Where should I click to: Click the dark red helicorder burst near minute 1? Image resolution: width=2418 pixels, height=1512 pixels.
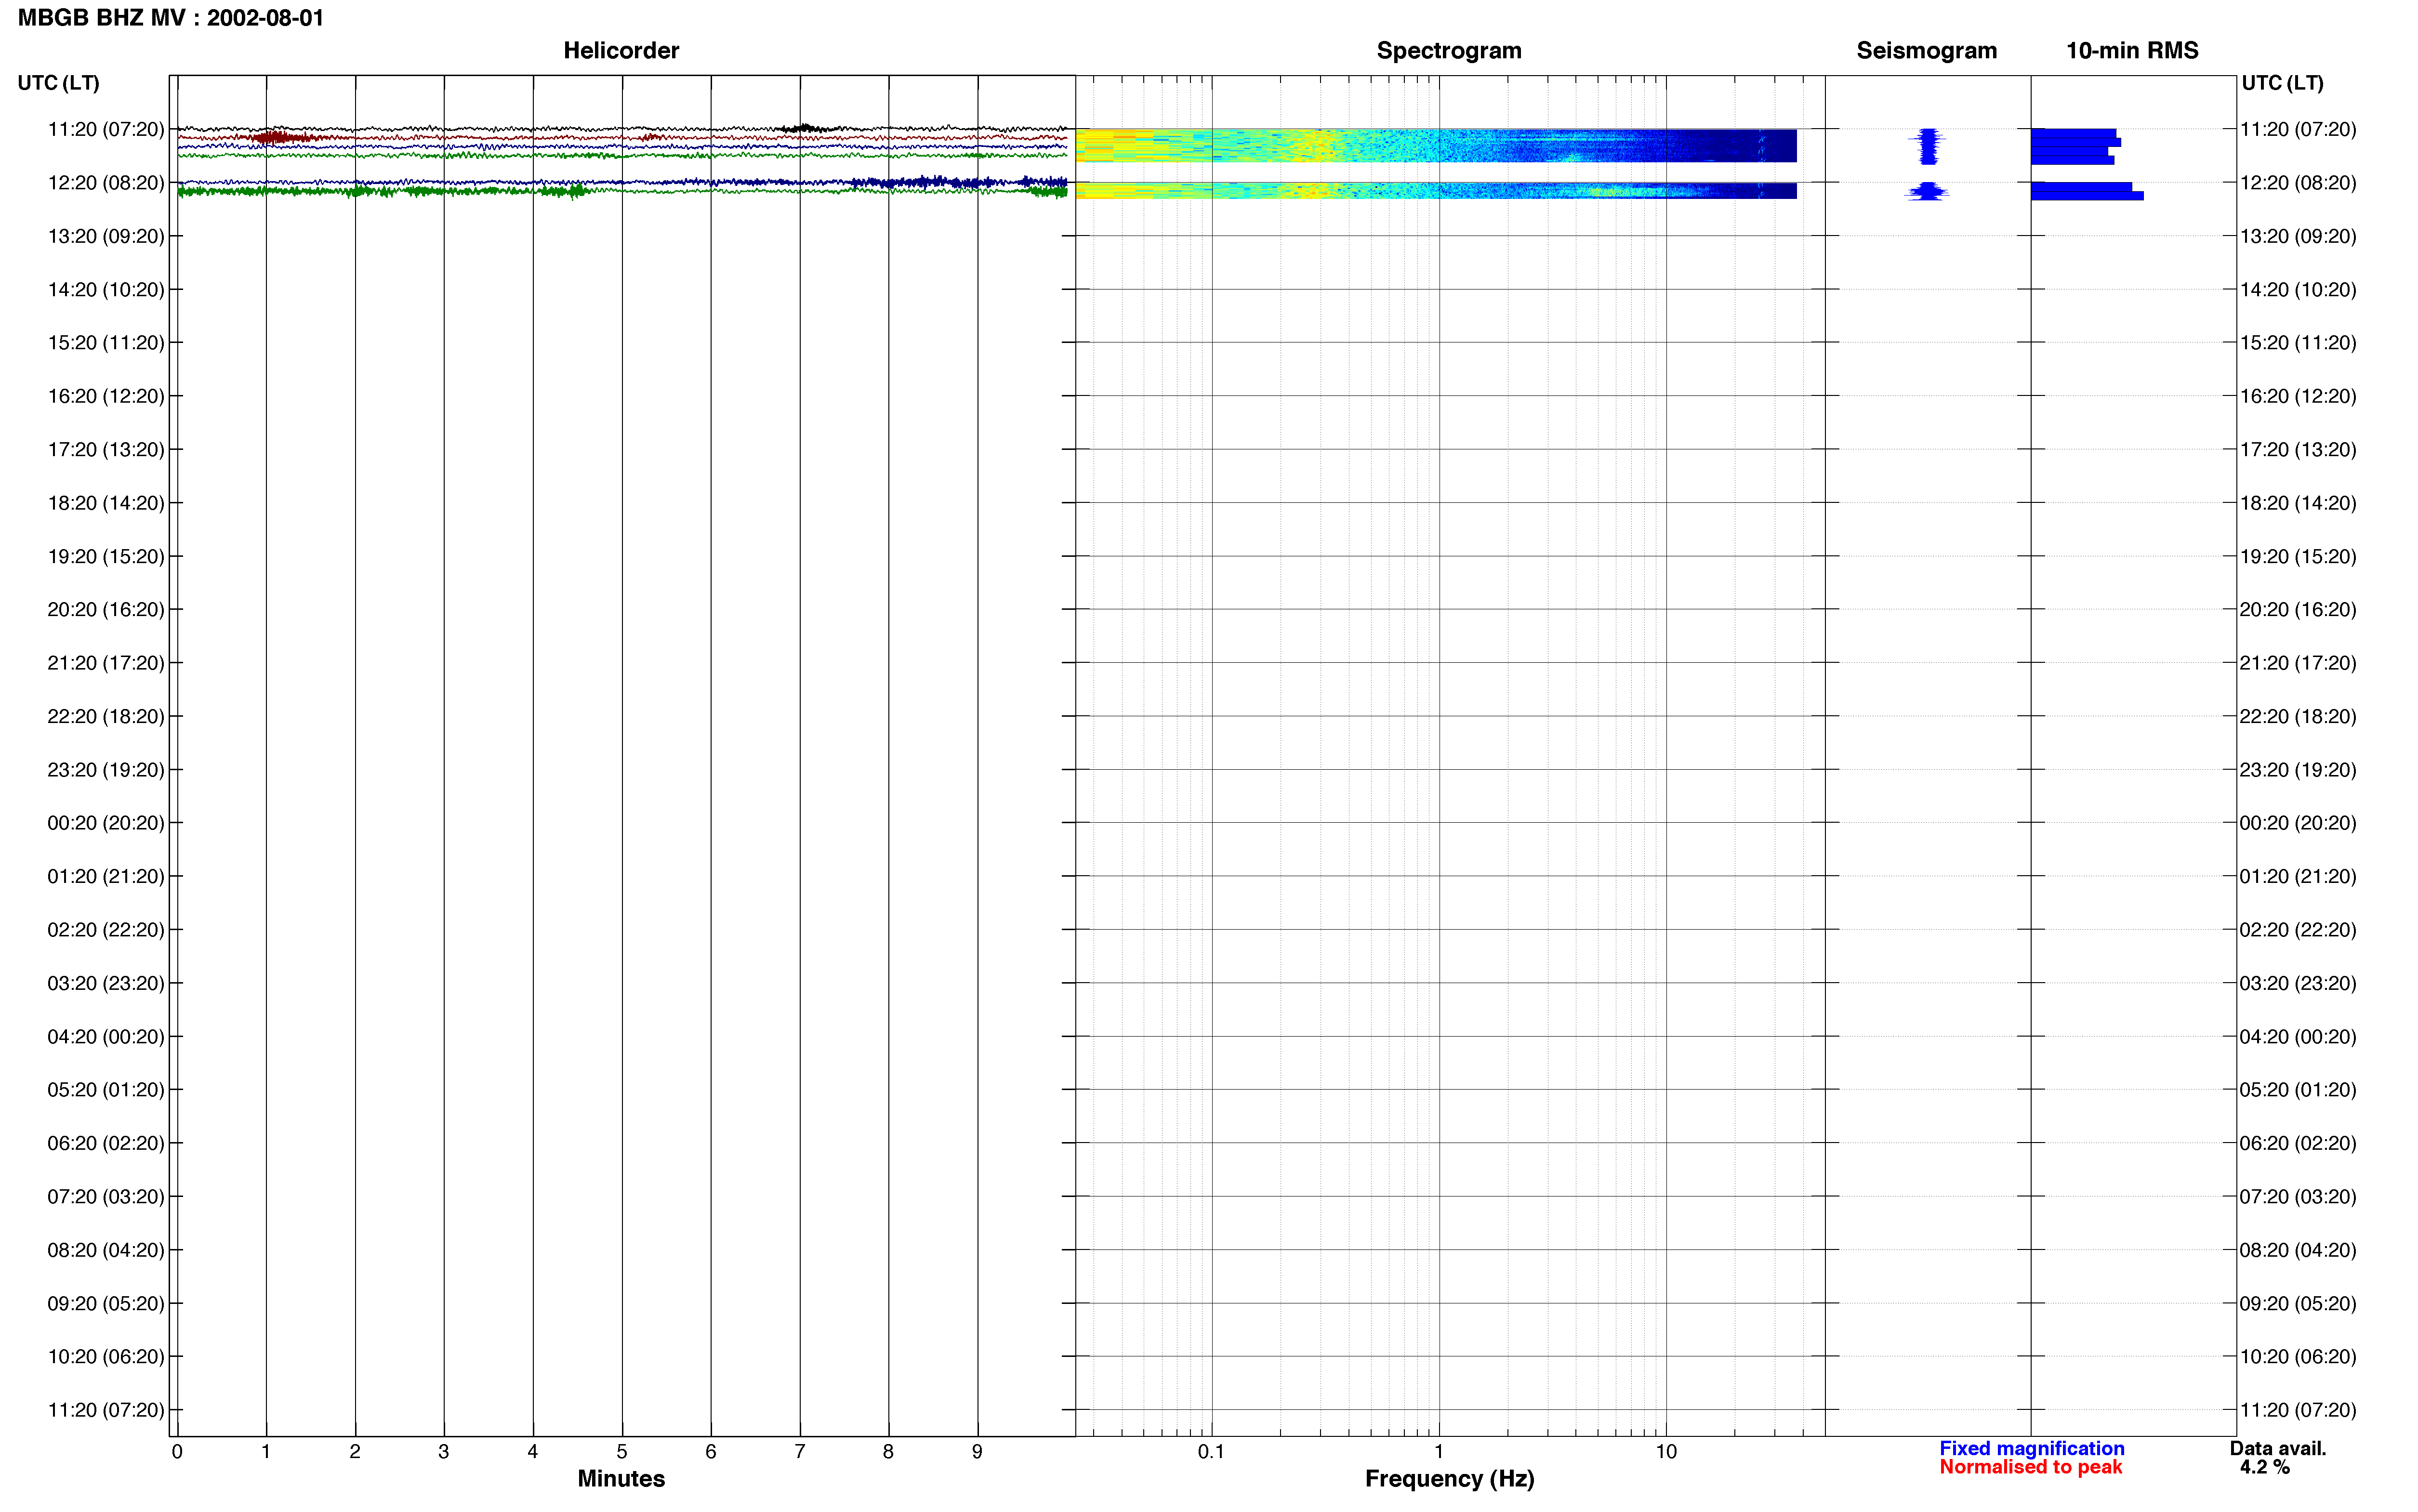coord(279,137)
